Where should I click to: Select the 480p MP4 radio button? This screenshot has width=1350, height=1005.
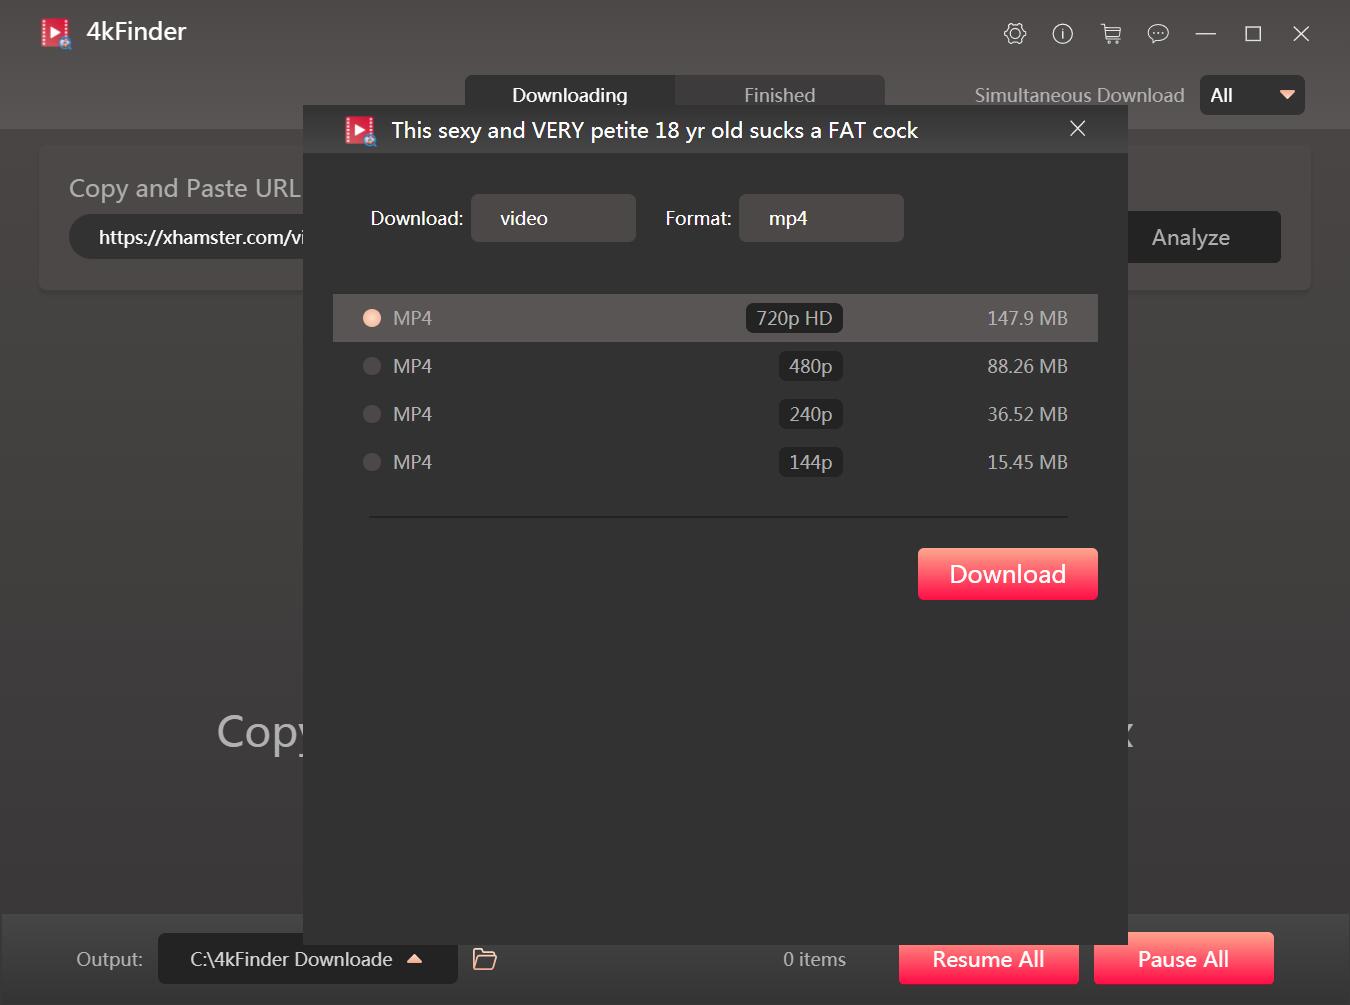(372, 366)
